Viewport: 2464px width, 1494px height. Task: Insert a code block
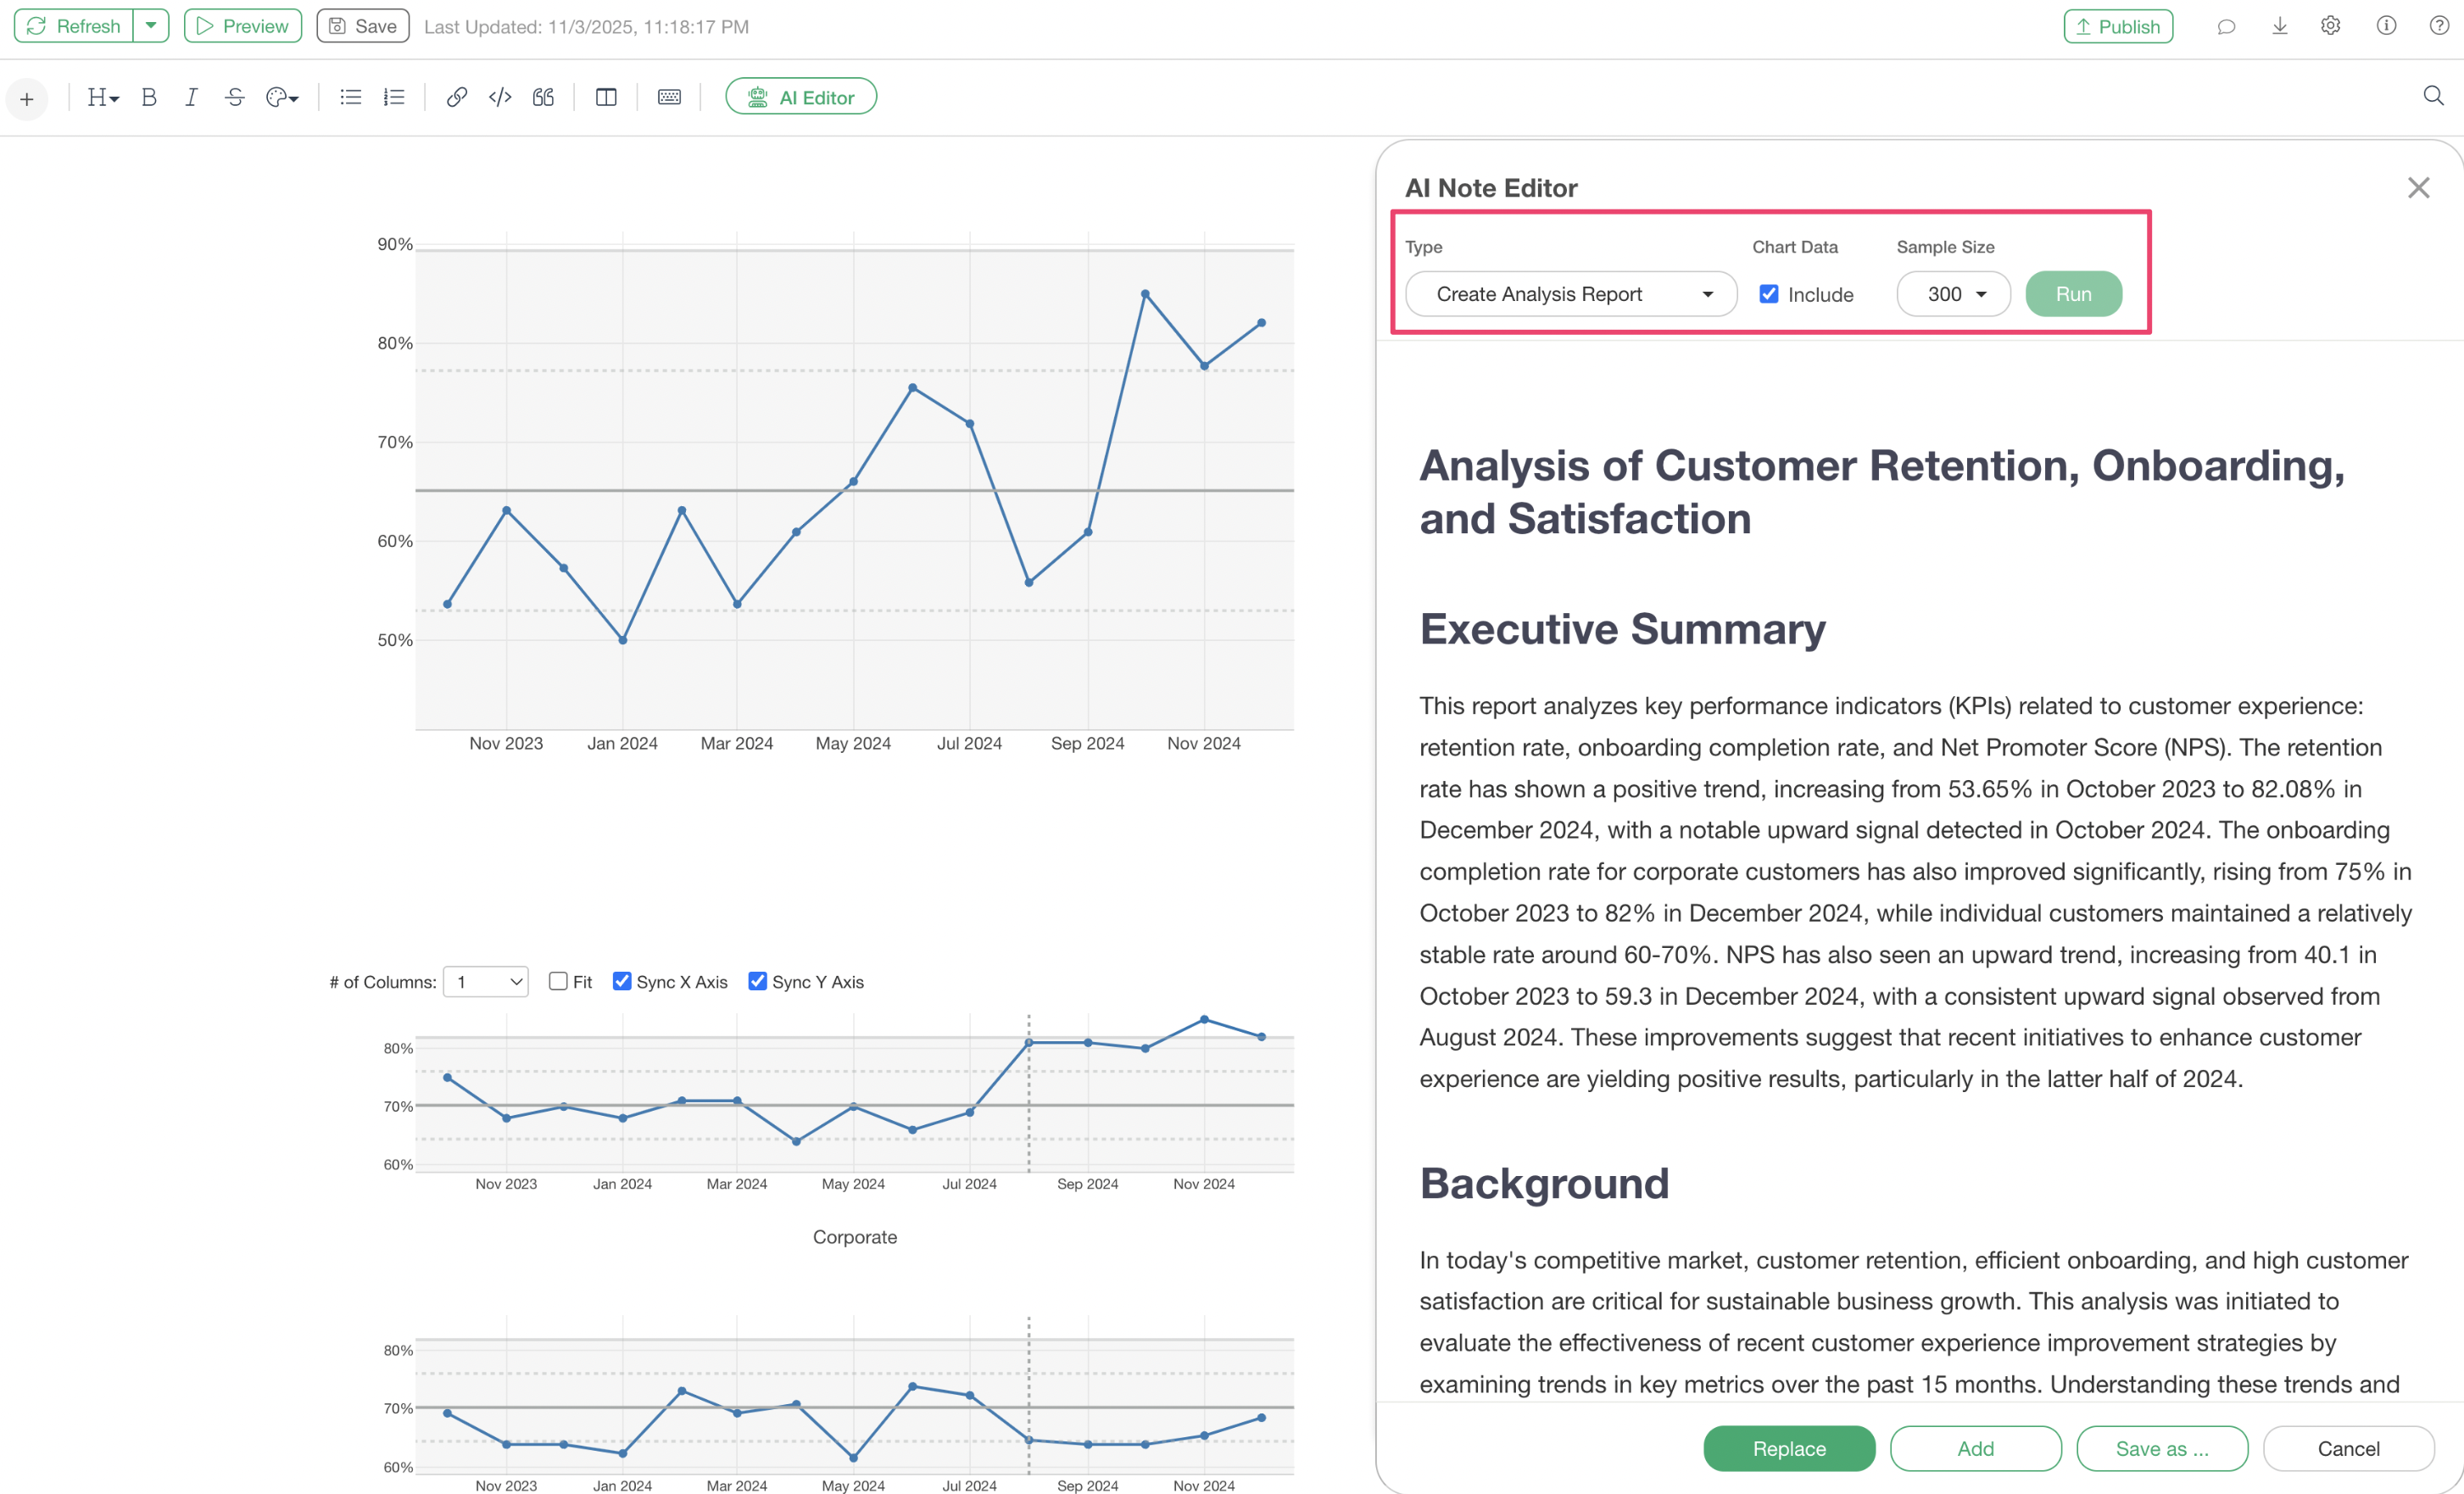pyautogui.click(x=500, y=97)
